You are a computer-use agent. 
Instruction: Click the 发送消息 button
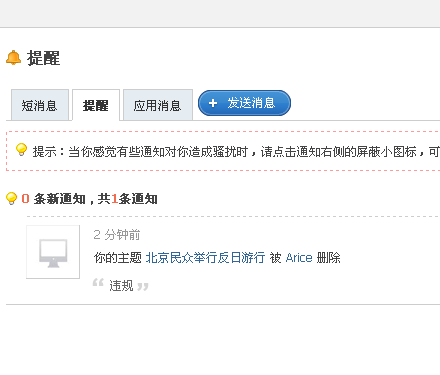244,103
